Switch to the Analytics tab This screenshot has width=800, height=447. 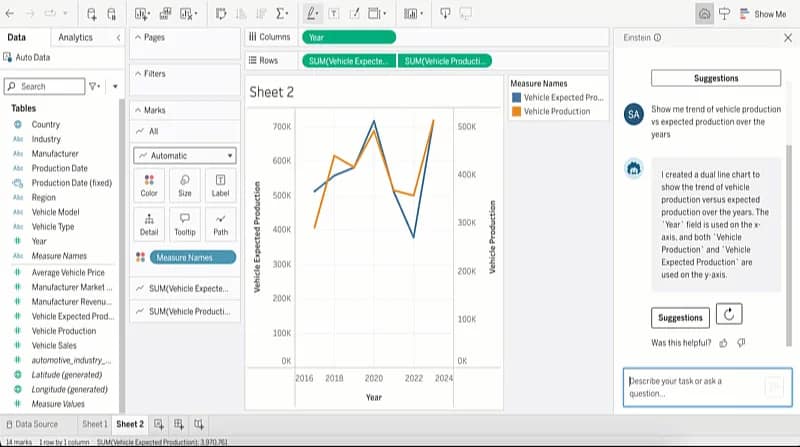pos(75,37)
